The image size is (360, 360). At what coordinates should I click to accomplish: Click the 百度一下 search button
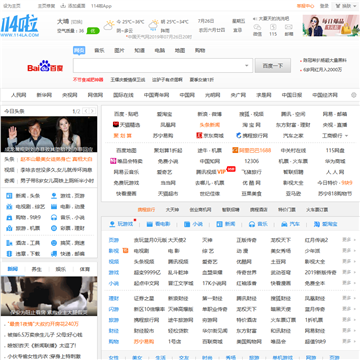tap(273, 66)
